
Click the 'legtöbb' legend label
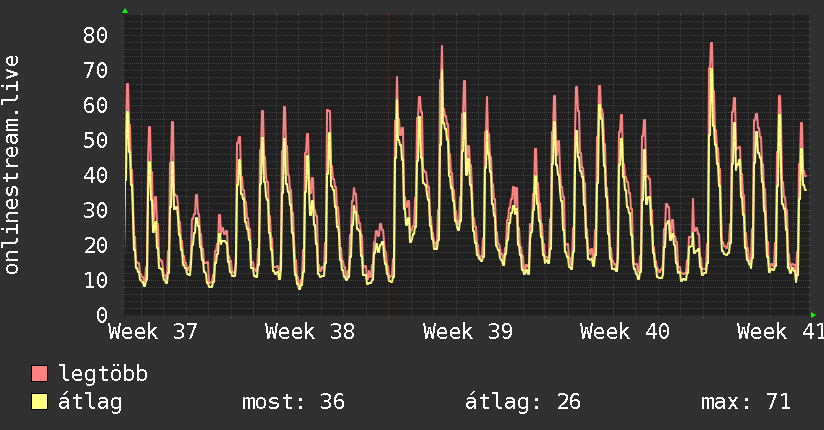pyautogui.click(x=103, y=374)
